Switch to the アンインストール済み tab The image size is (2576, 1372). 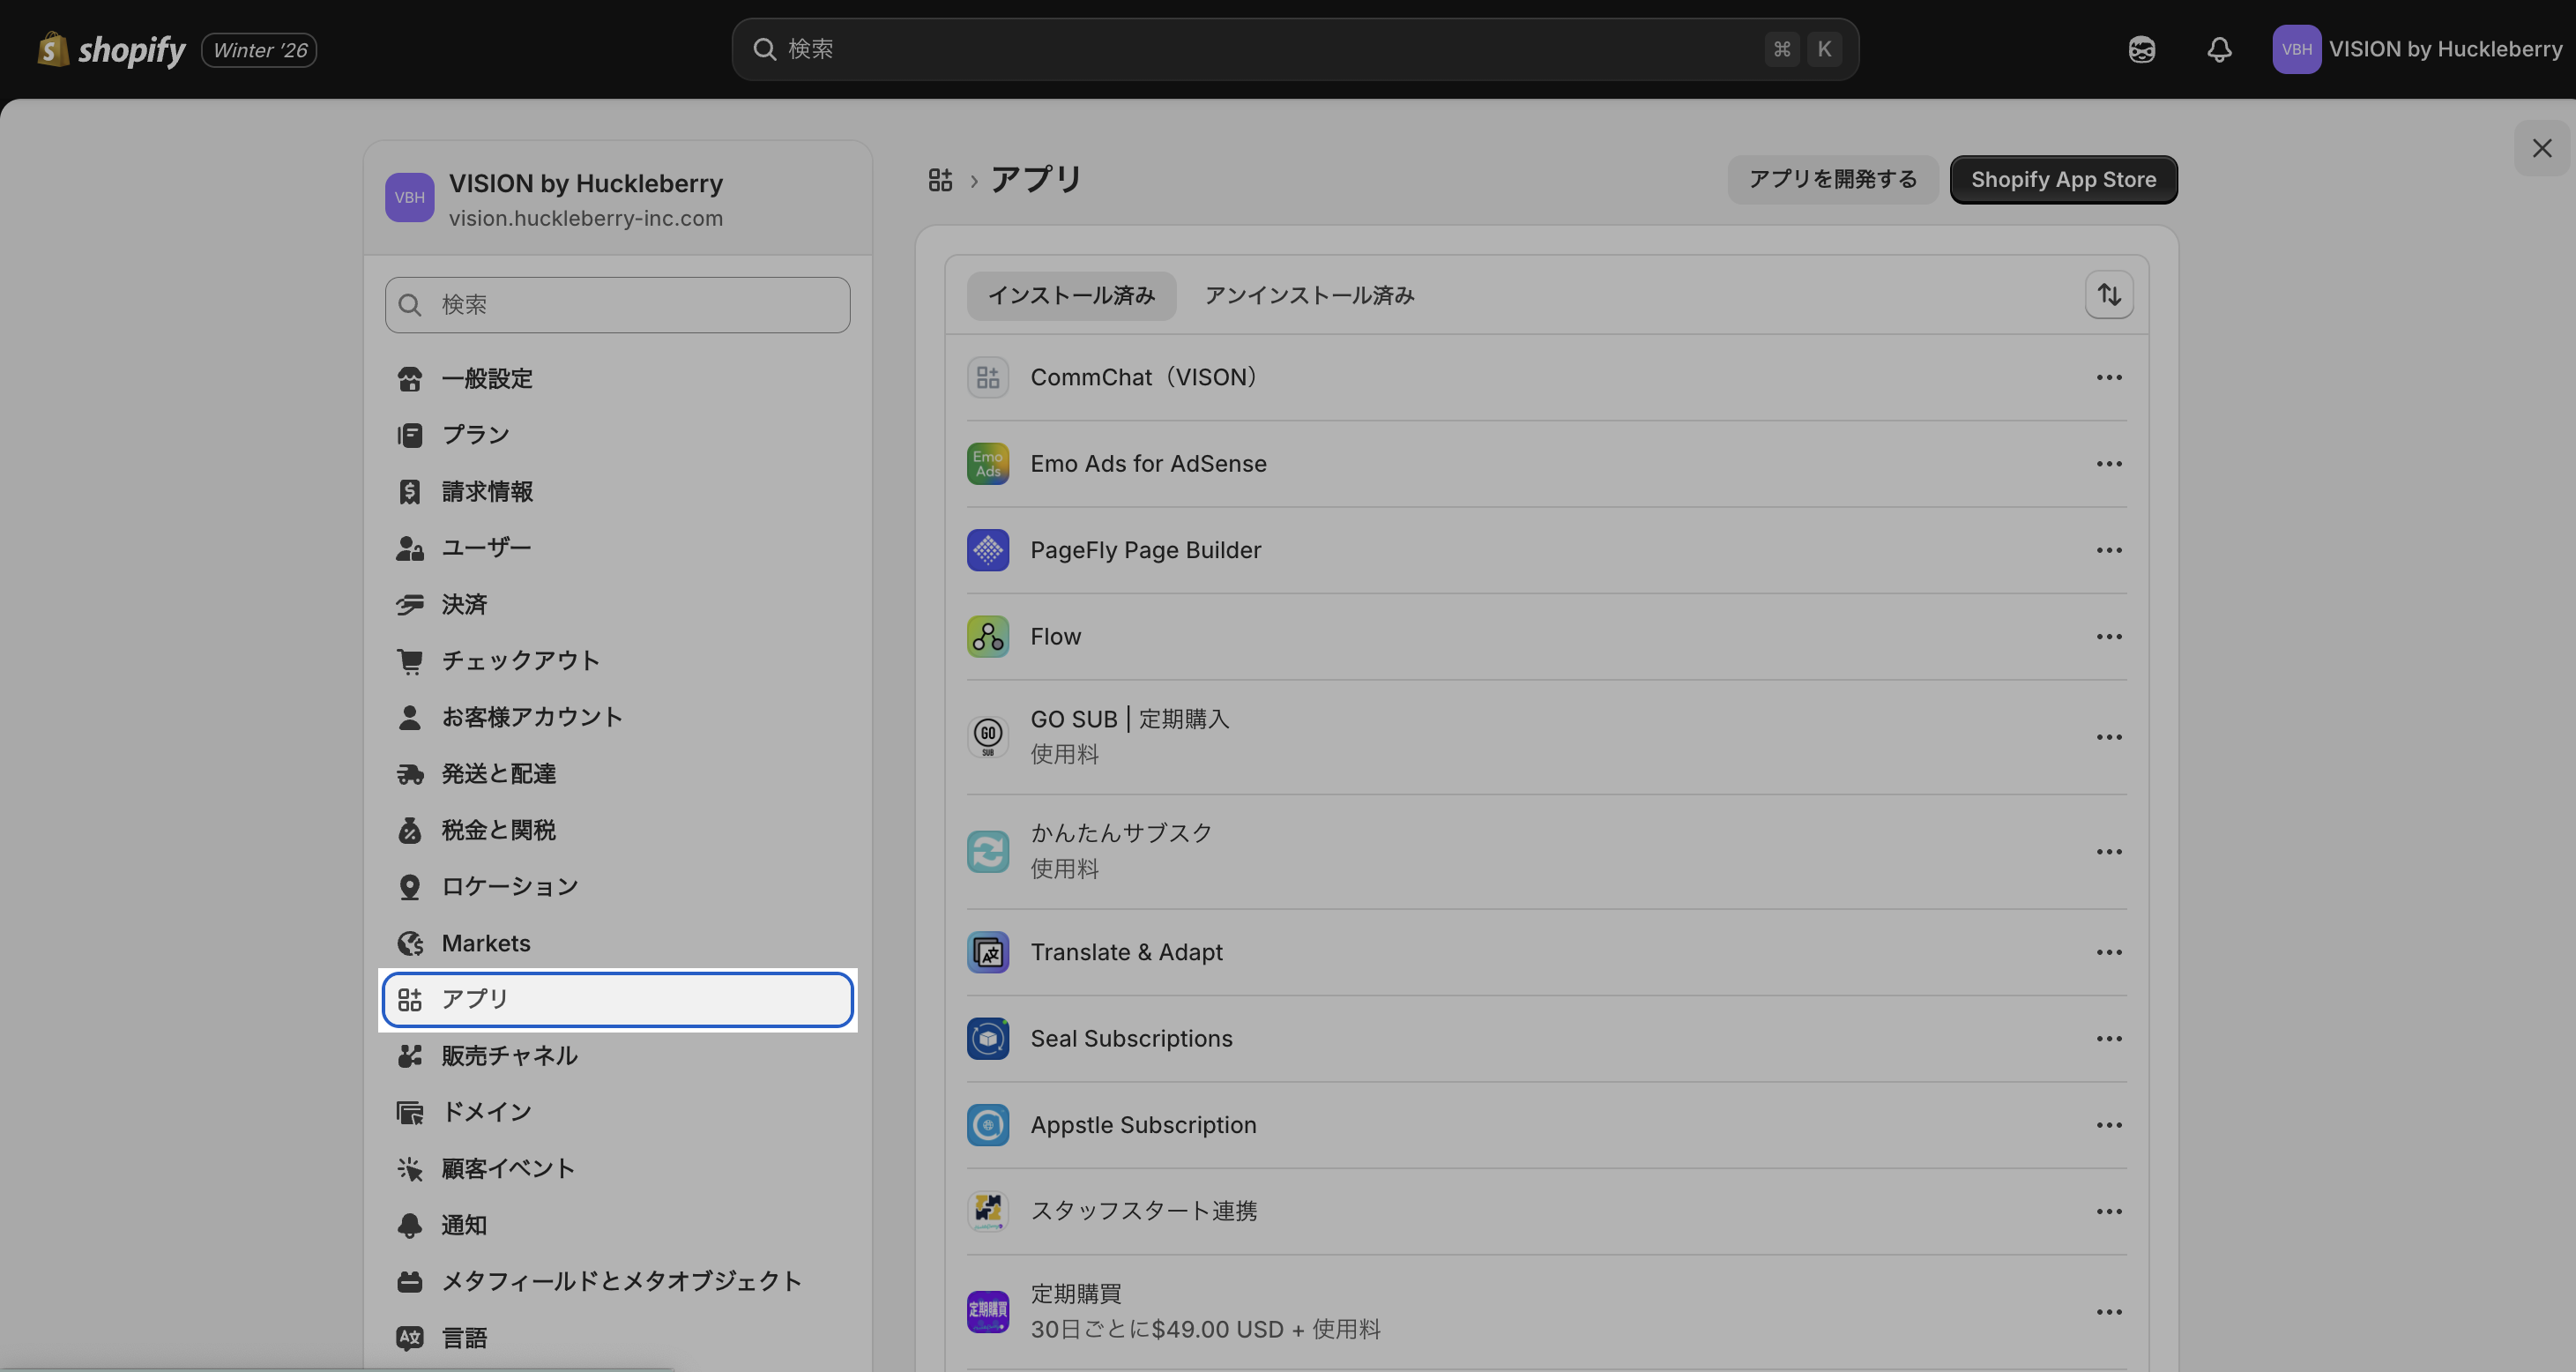click(1309, 295)
